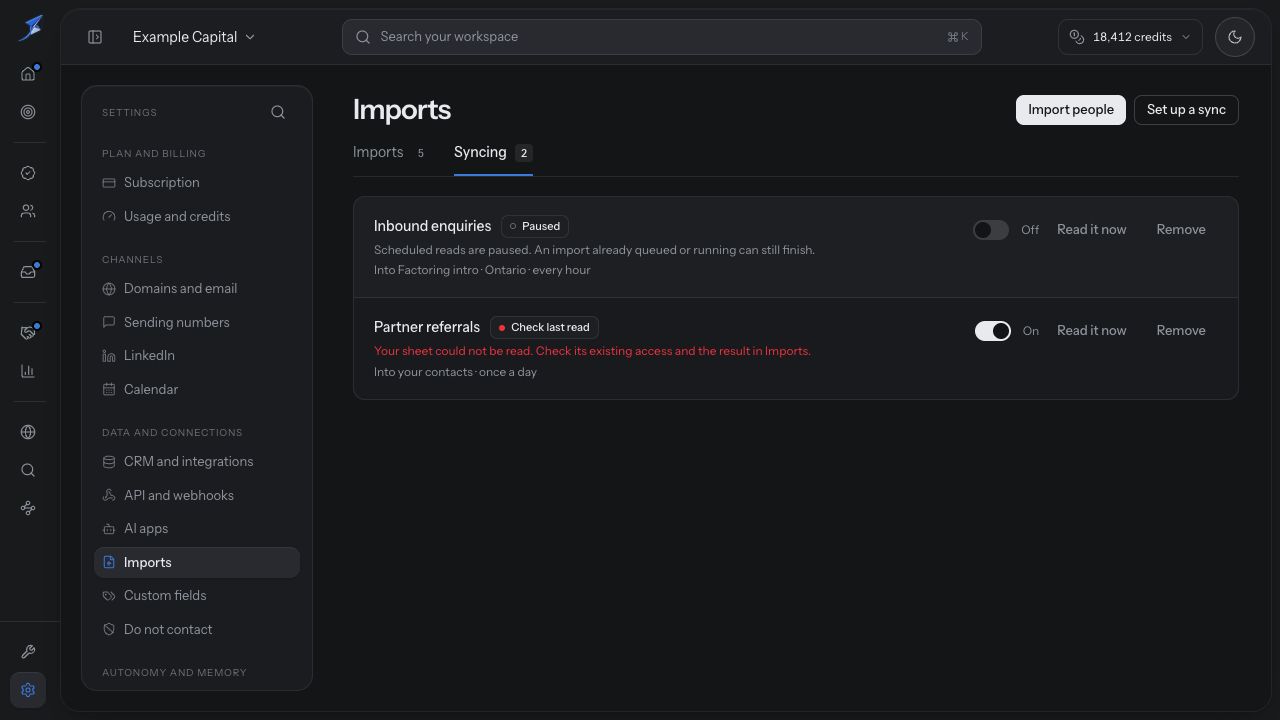Toggle dark mode moon button
Viewport: 1280px width, 720px height.
pyautogui.click(x=1235, y=37)
